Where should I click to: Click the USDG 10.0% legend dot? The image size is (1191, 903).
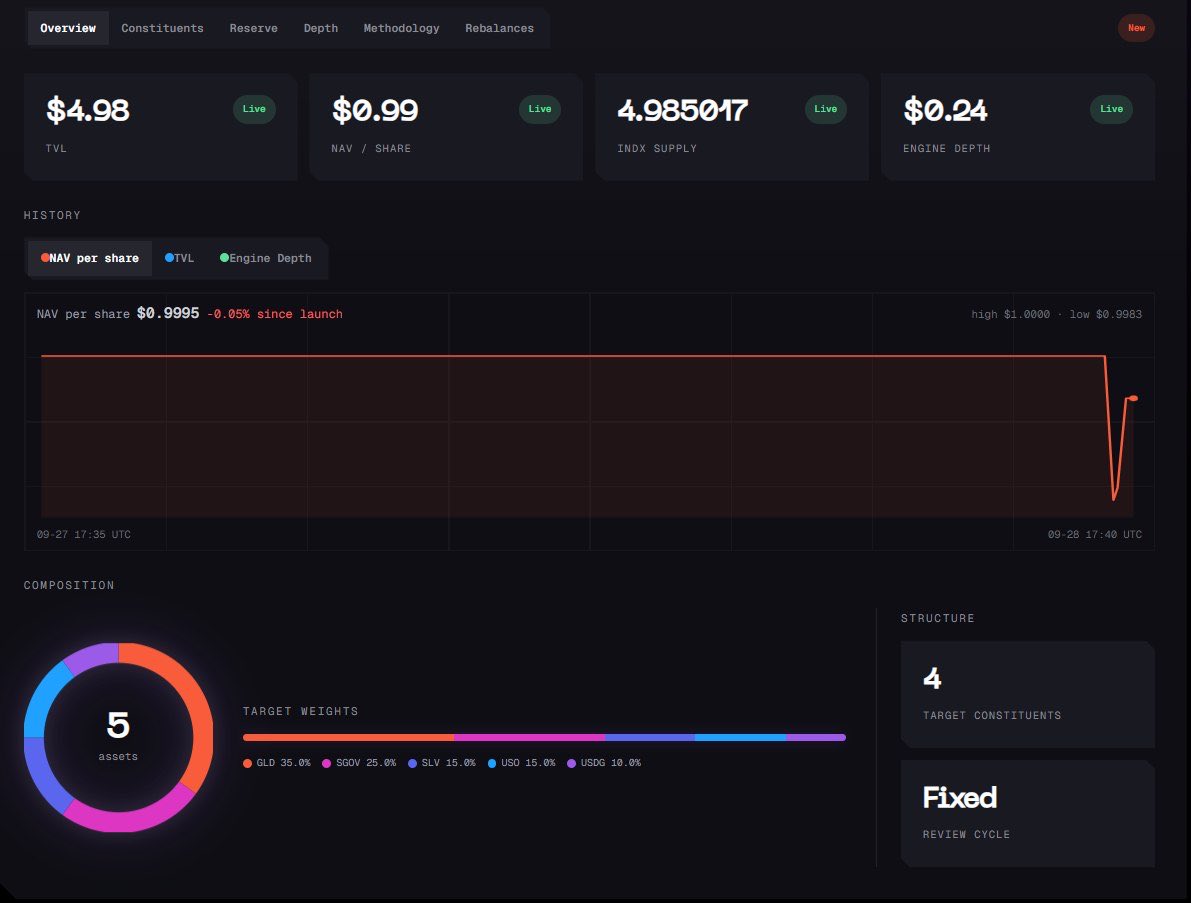571,763
